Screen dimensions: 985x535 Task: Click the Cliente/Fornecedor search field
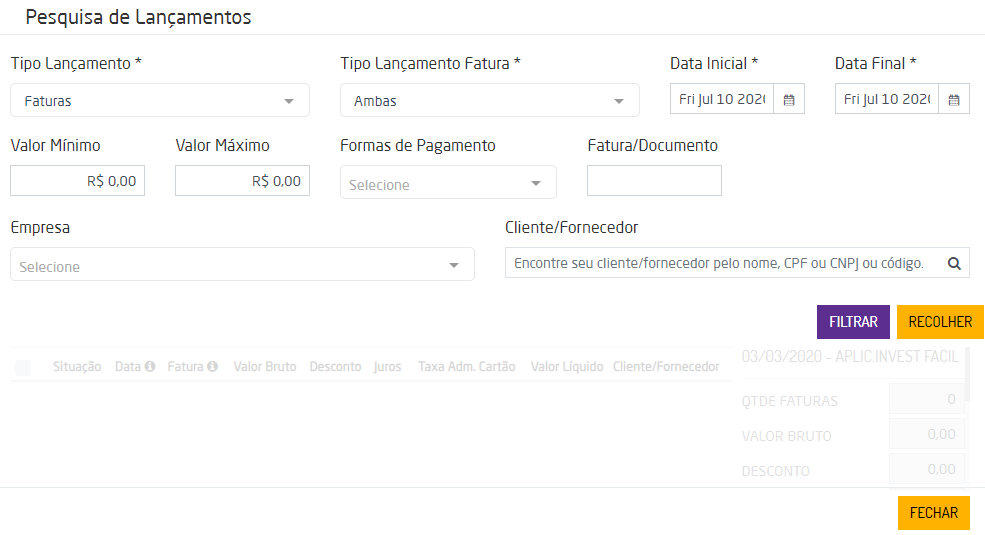[720, 264]
